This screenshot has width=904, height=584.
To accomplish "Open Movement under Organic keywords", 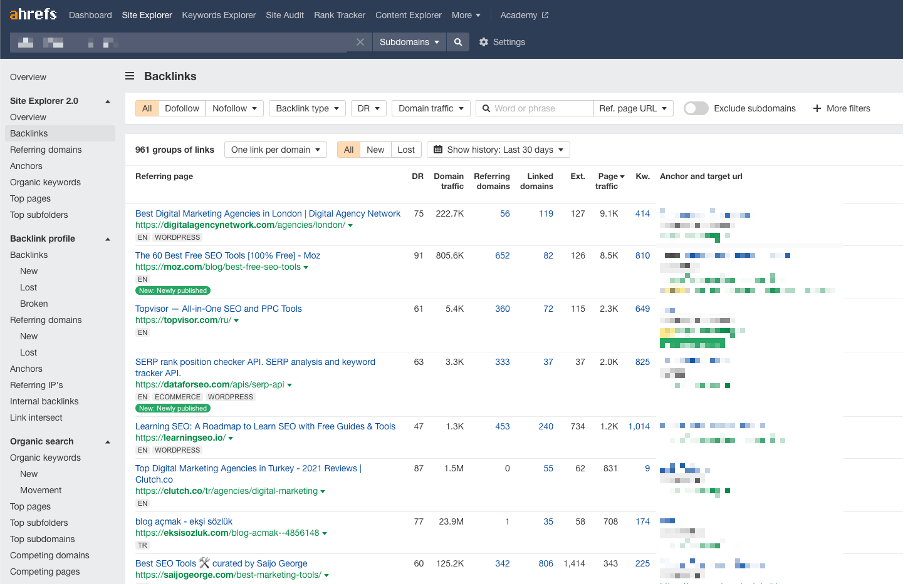I will click(41, 490).
